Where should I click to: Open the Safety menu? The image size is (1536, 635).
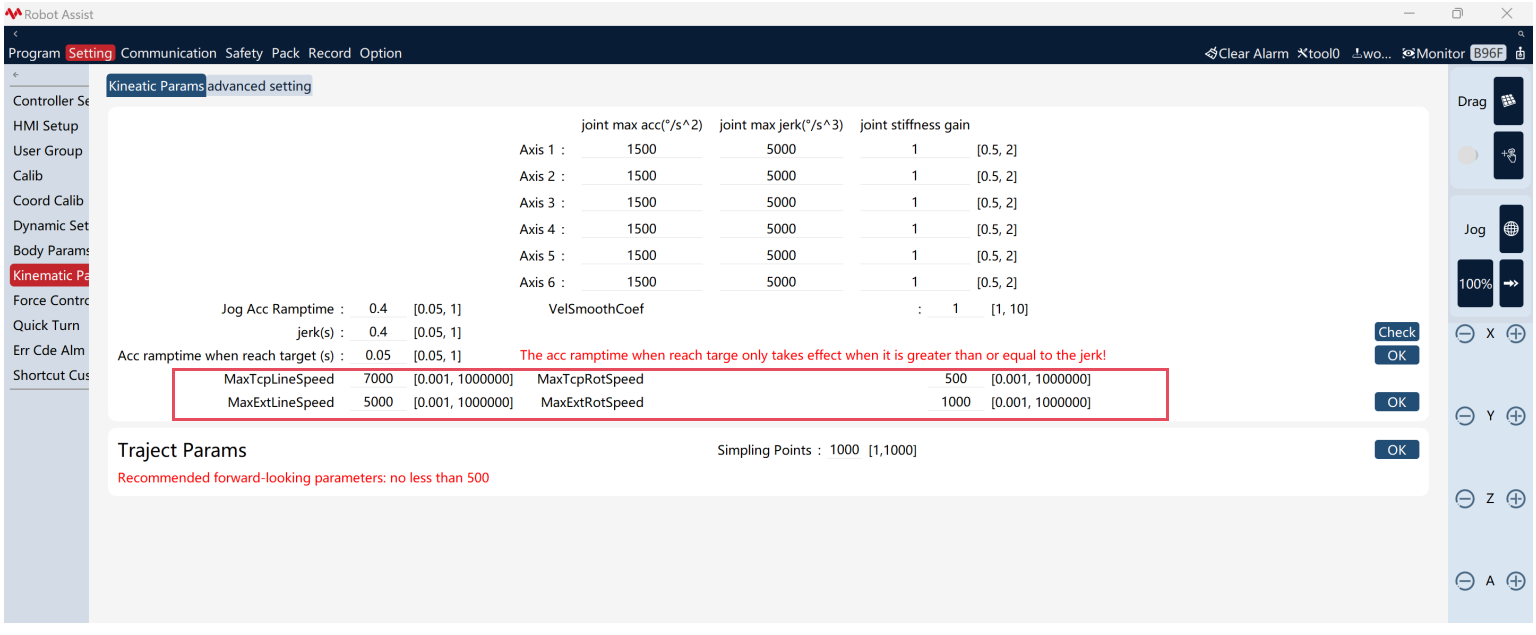coord(243,53)
